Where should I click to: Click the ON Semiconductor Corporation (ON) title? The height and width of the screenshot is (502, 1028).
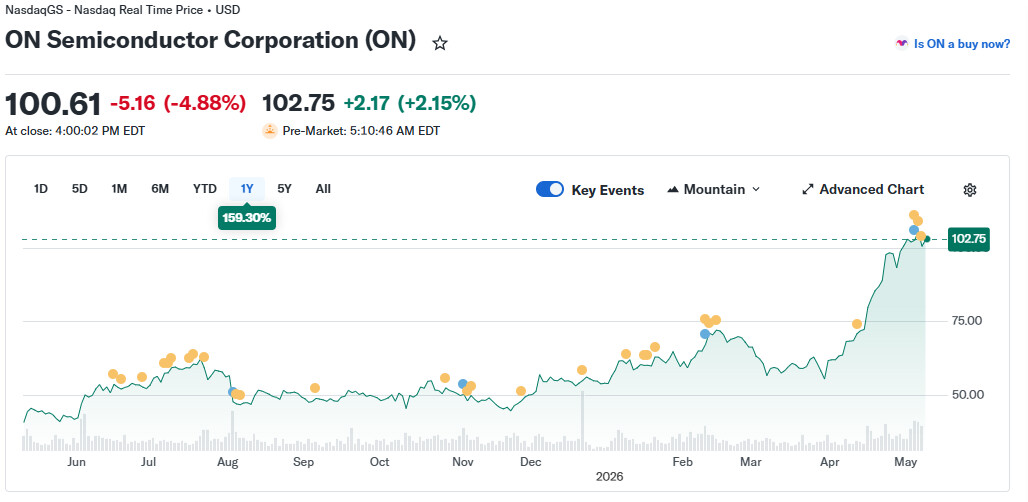coord(210,40)
